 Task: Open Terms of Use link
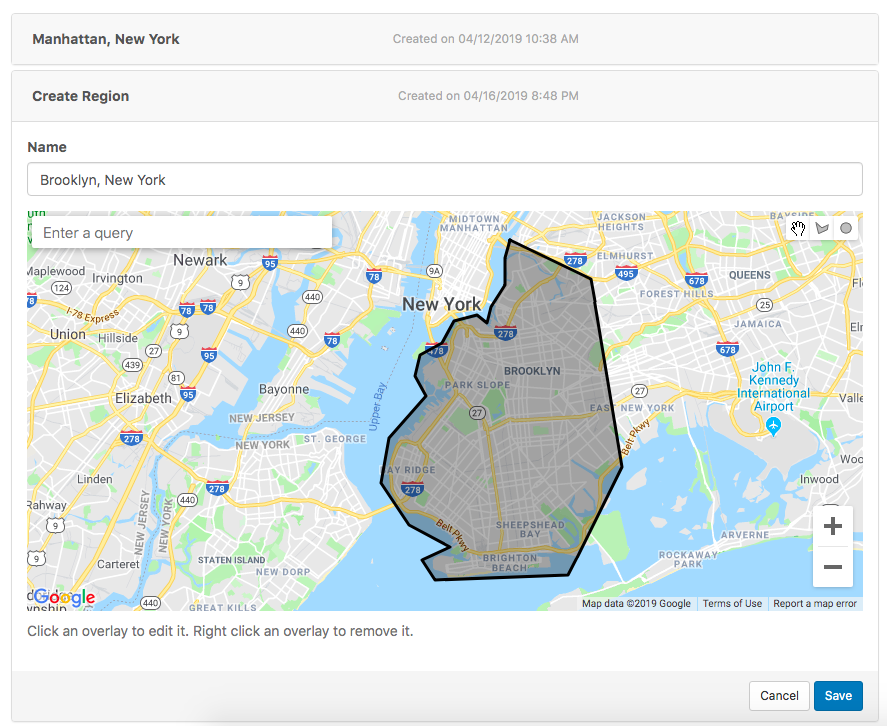[x=732, y=603]
